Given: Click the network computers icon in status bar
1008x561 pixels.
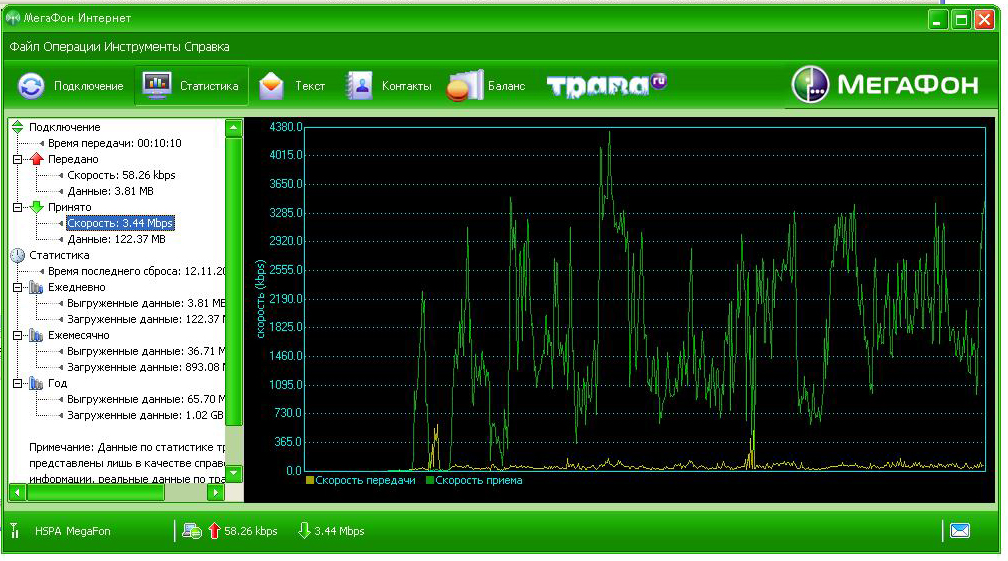Looking at the screenshot, I should pos(192,531).
